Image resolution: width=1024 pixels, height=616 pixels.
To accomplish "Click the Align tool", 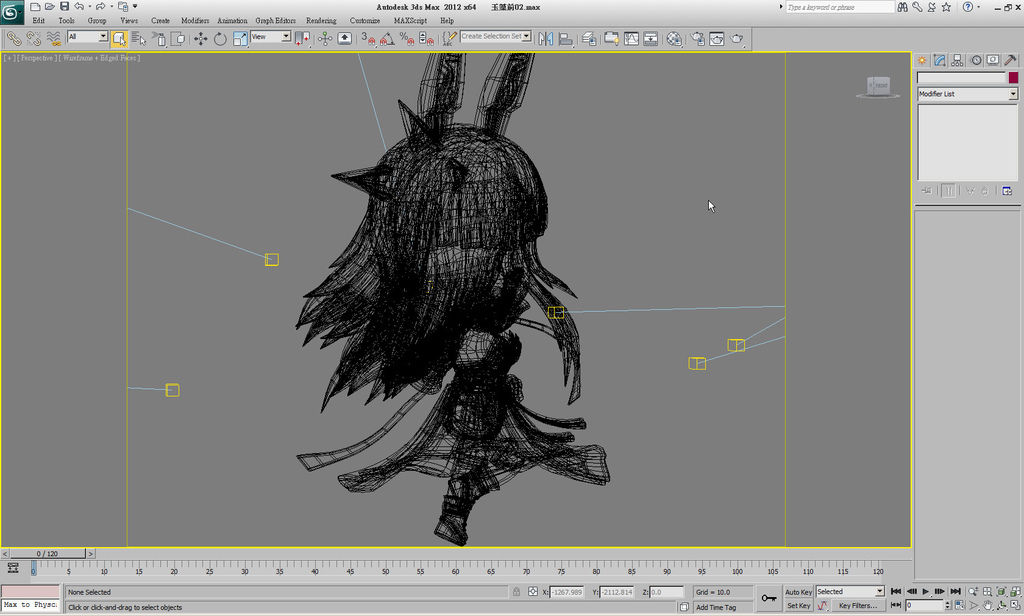I will click(566, 39).
